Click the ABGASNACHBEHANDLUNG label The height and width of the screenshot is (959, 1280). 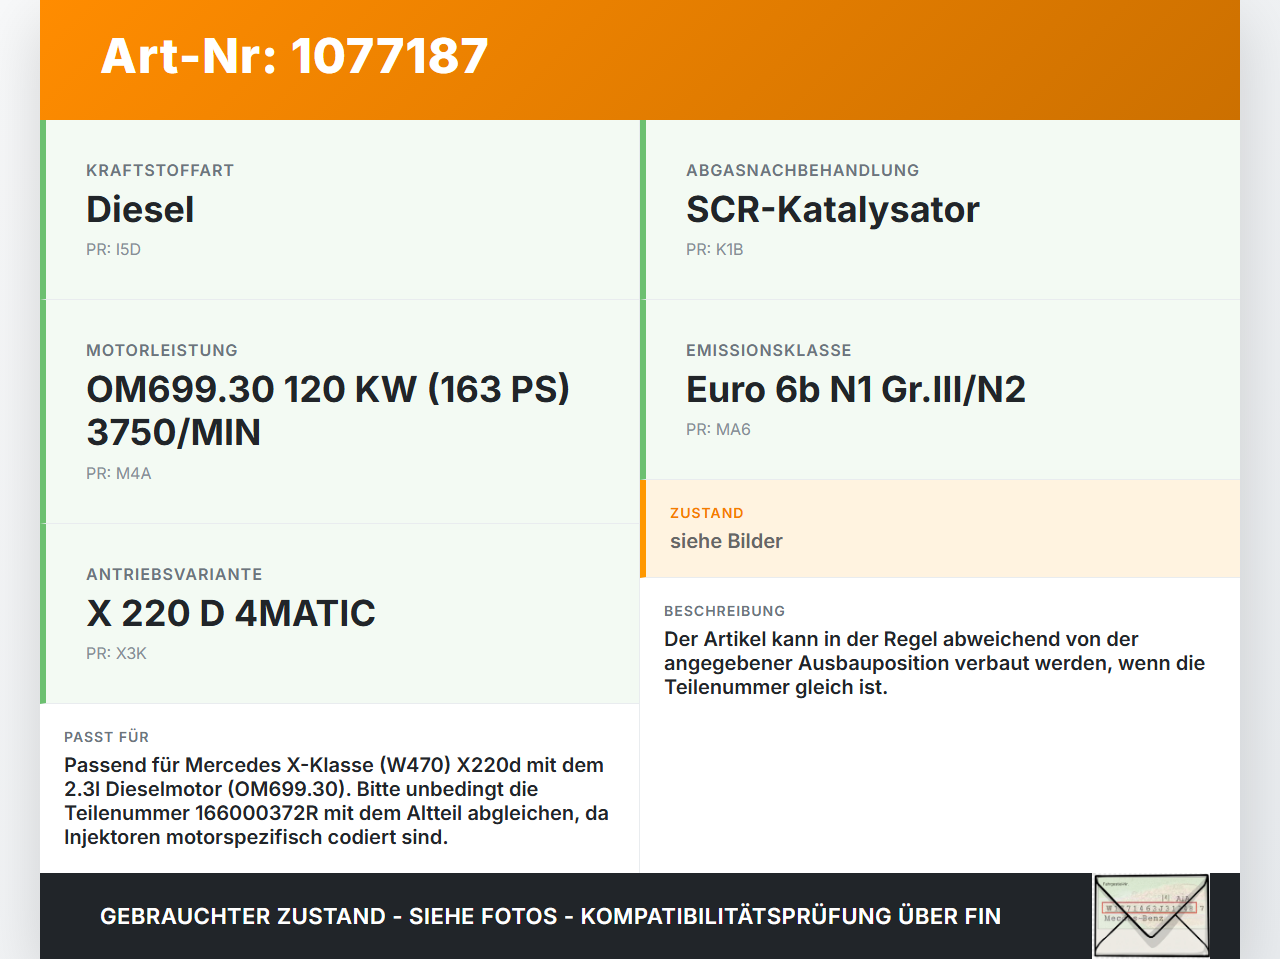[x=802, y=171]
